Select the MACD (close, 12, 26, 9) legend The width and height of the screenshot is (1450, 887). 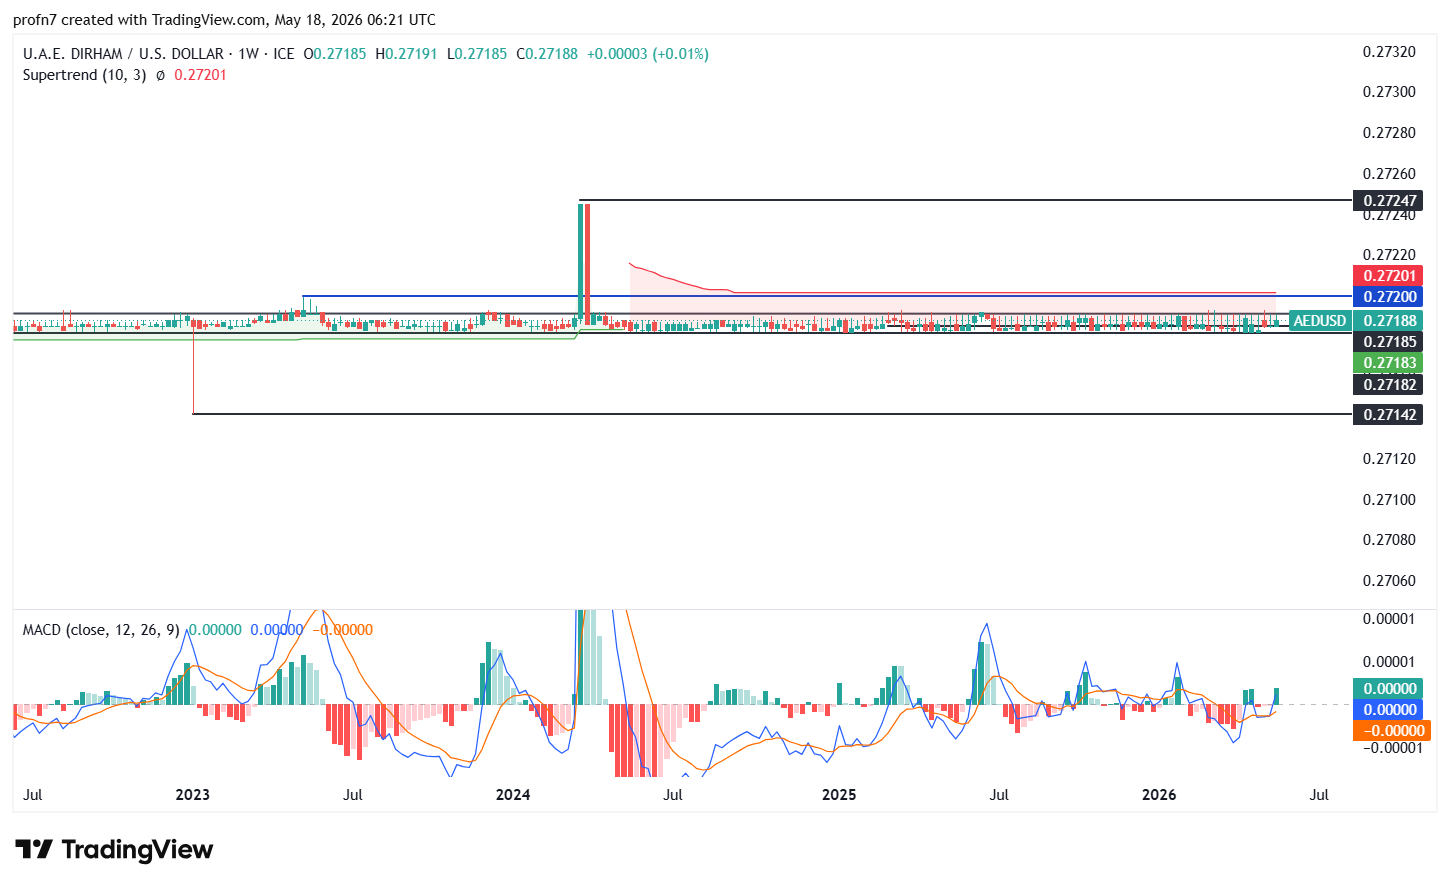coord(101,630)
